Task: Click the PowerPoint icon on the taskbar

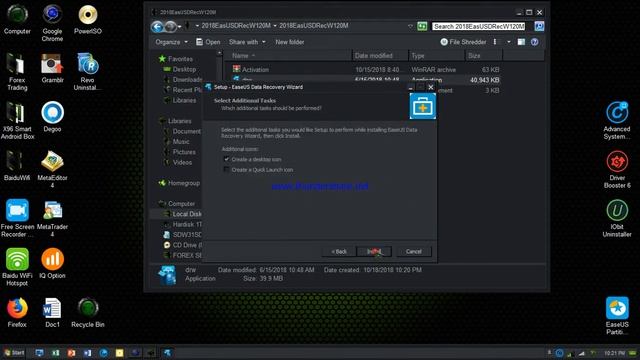Action: [71, 353]
